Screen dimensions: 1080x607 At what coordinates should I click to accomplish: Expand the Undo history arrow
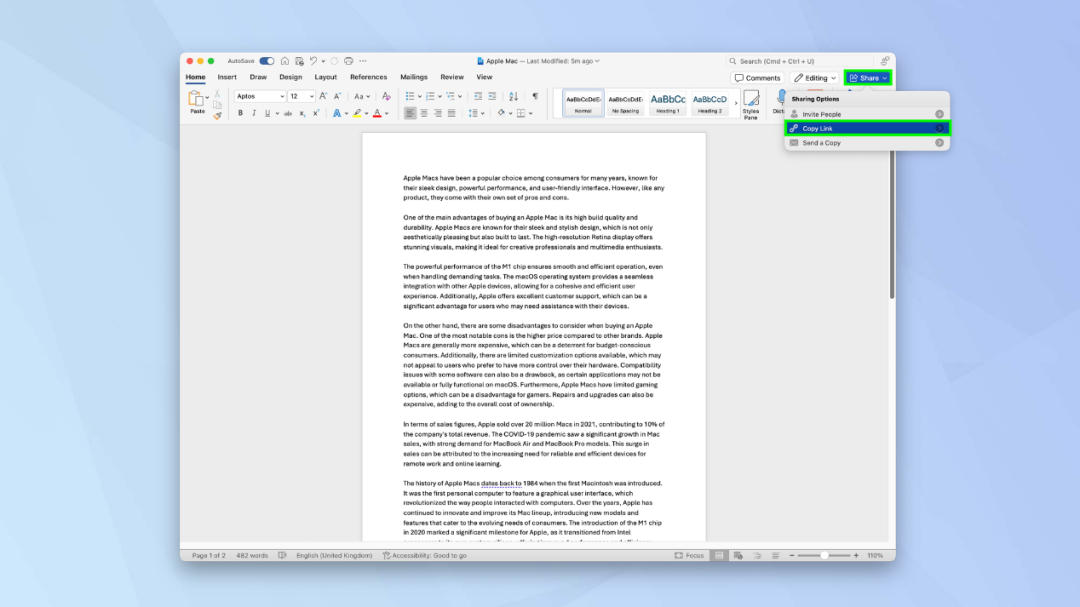coord(323,61)
